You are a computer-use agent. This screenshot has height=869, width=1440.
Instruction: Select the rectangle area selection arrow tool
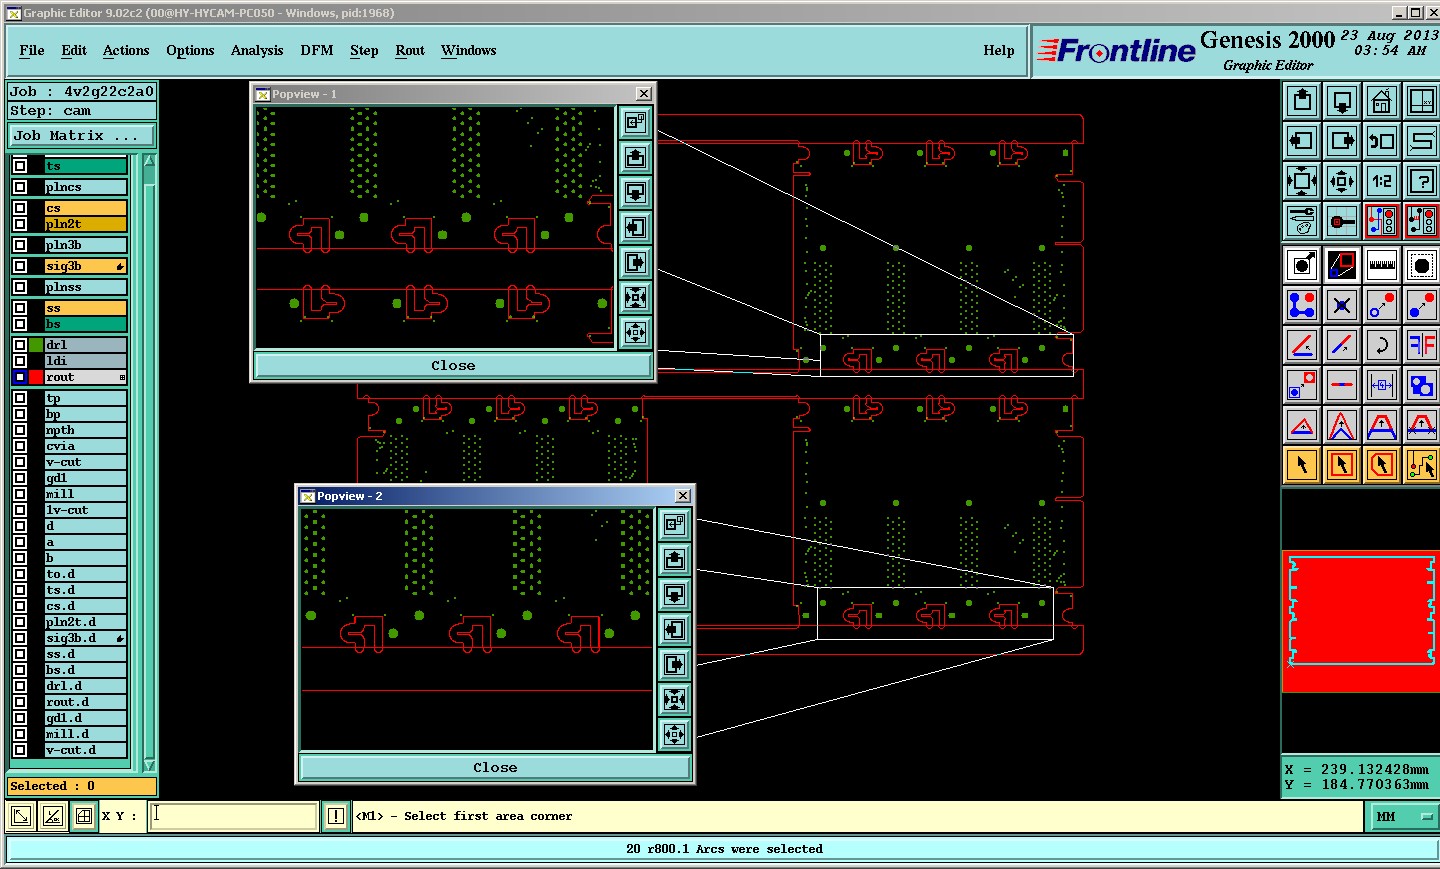coord(1342,465)
